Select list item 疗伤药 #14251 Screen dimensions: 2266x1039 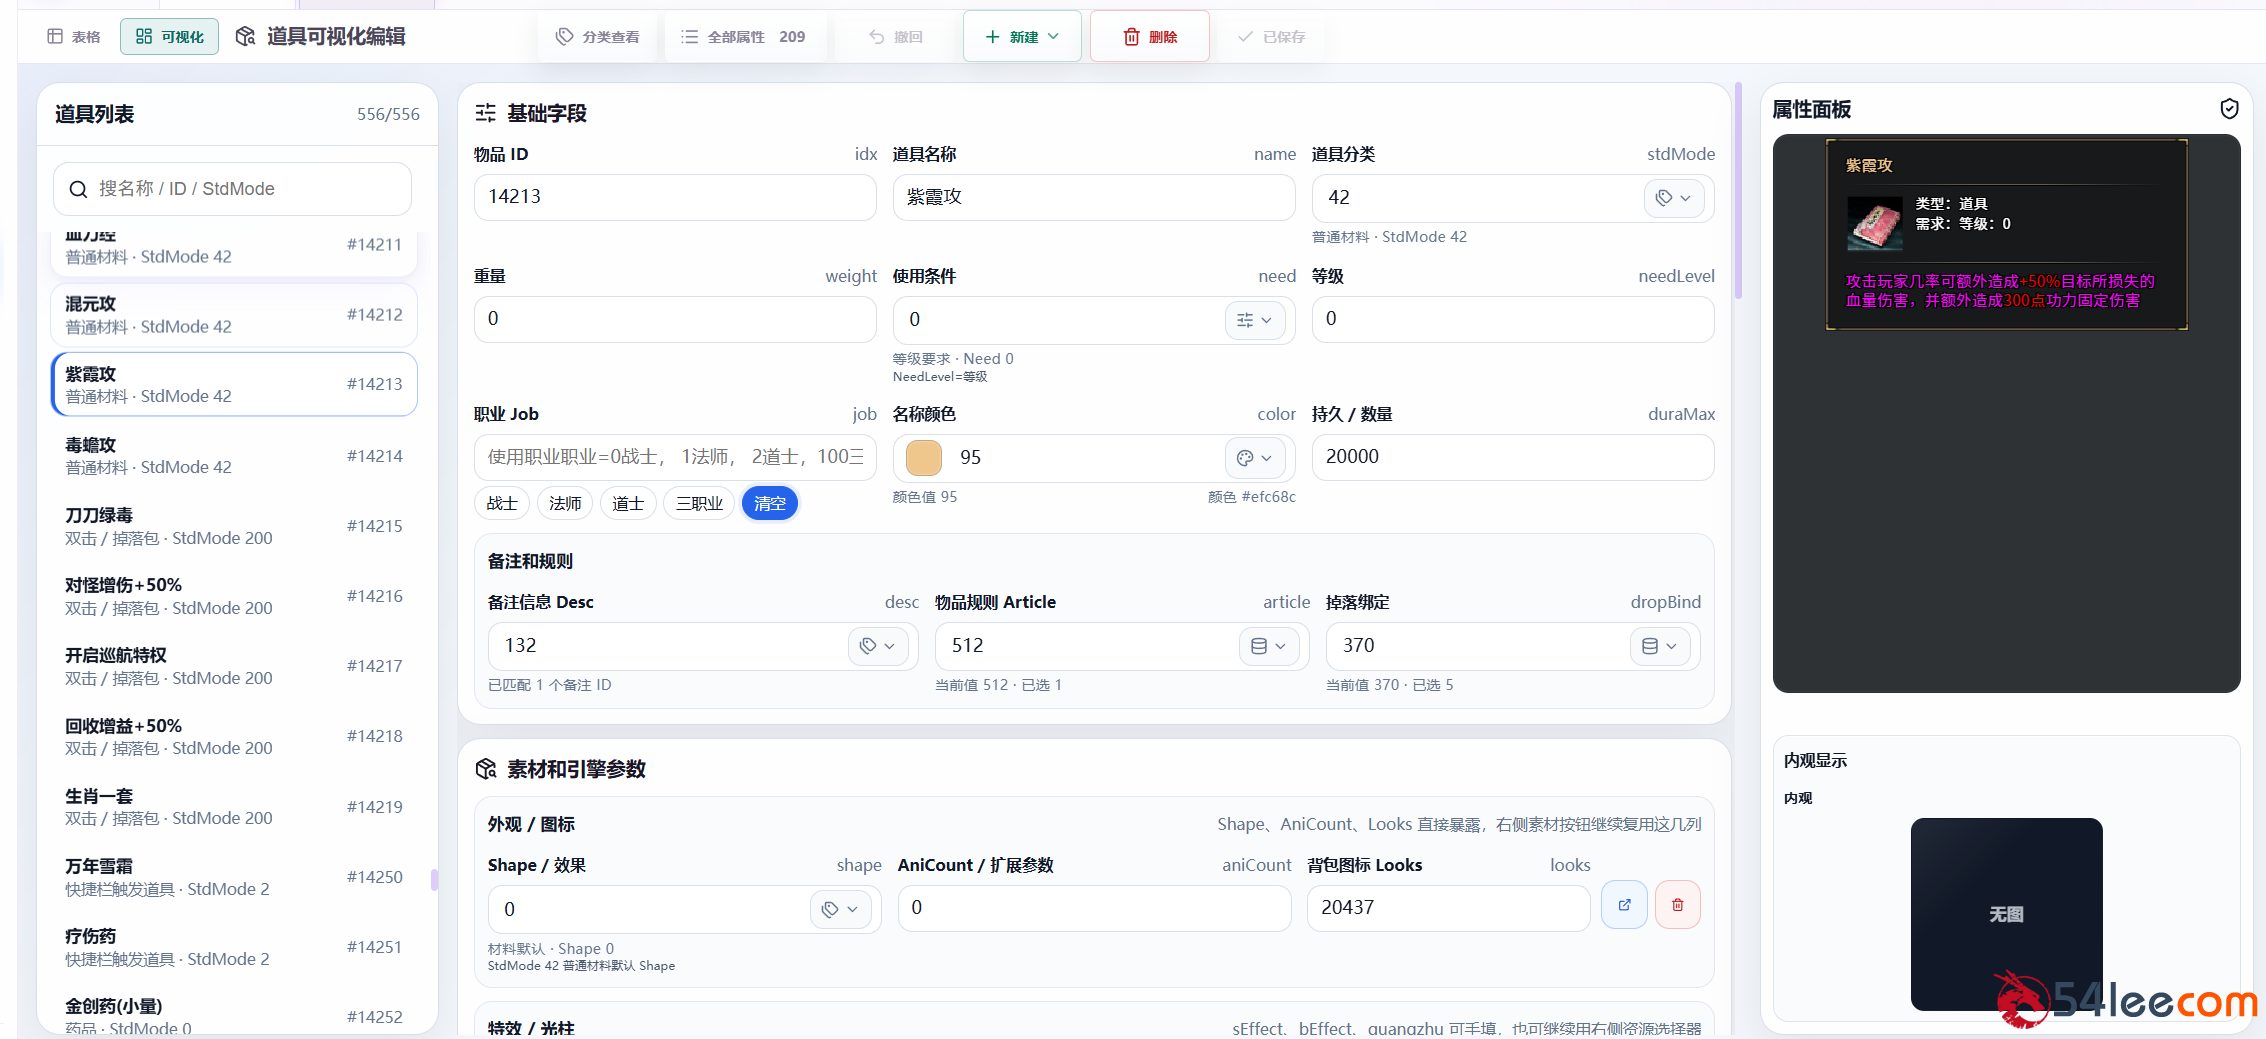[234, 947]
